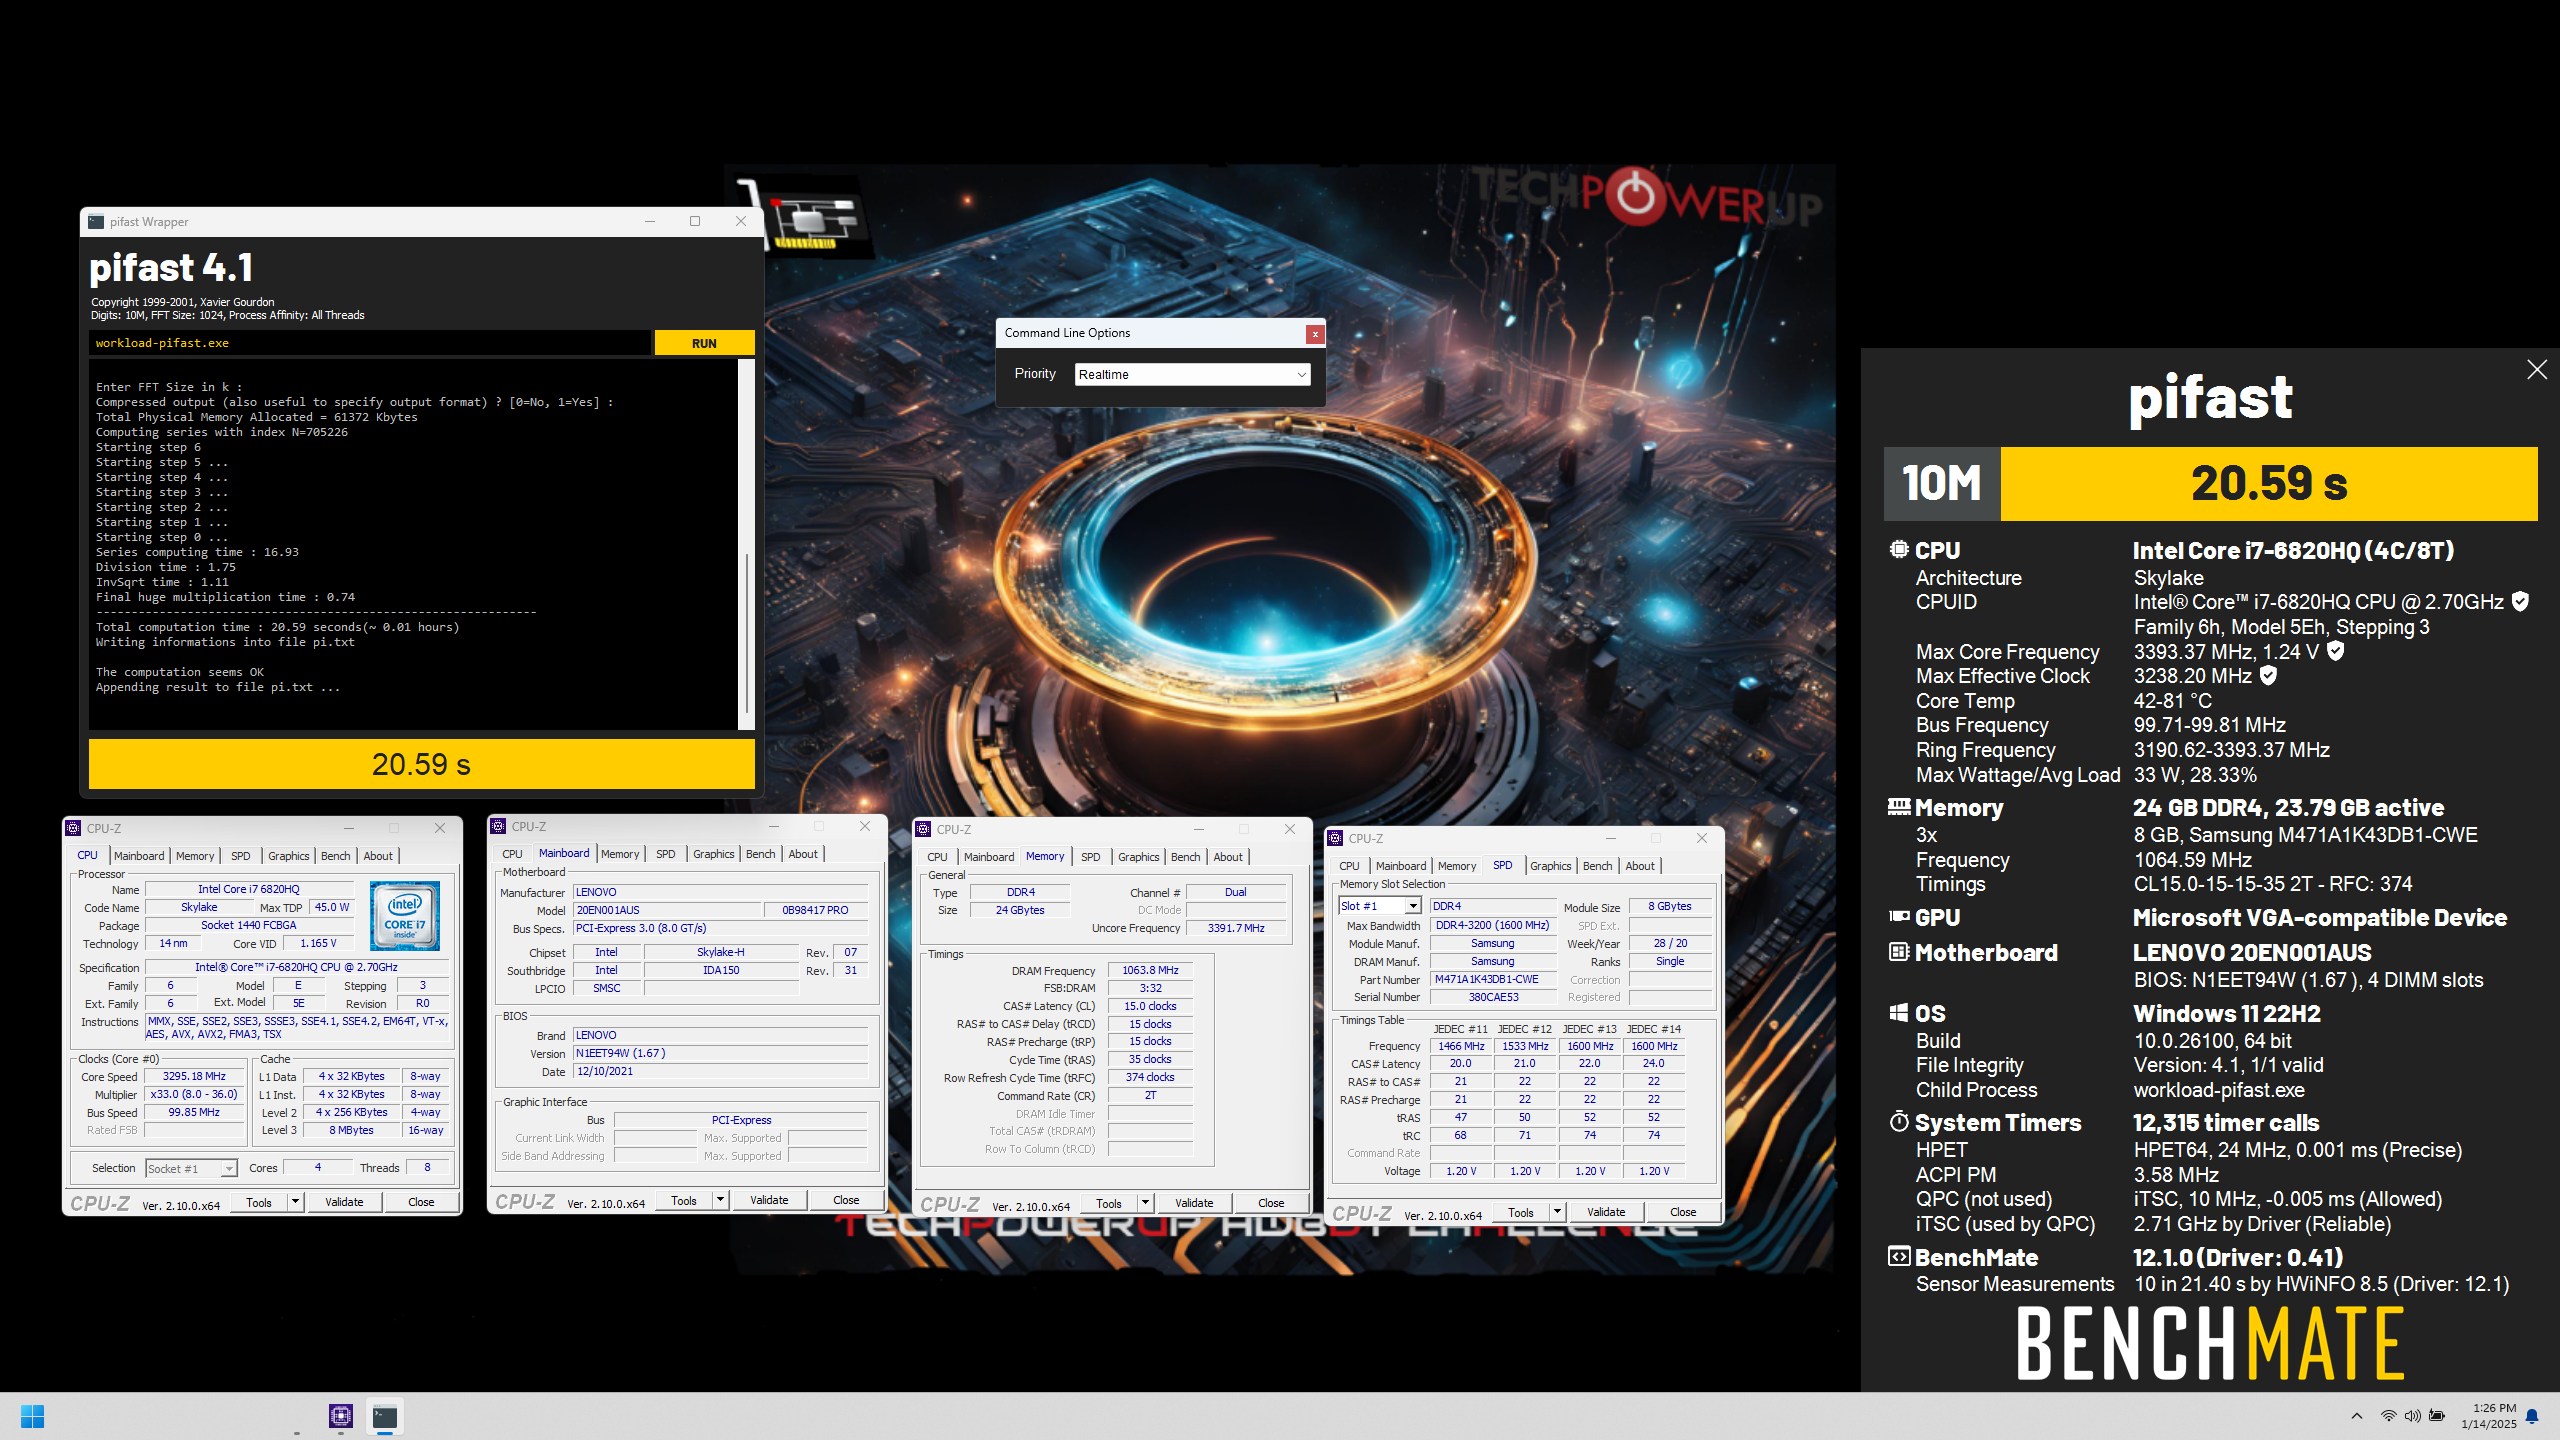Click the yellow RUN button in pifast Wrapper
This screenshot has height=1440, width=2560.
(704, 343)
